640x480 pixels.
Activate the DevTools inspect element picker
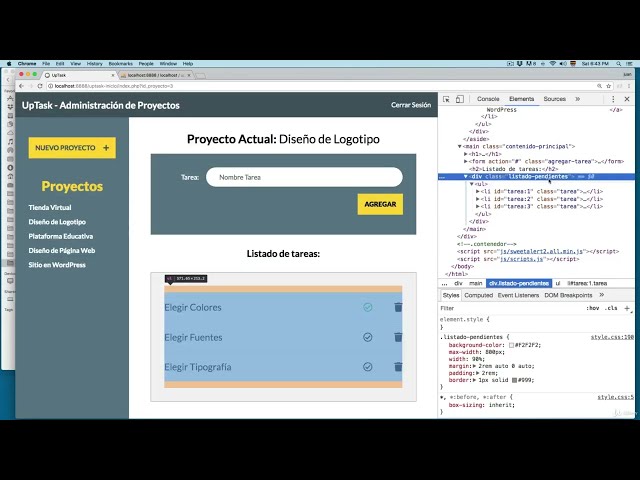(x=446, y=99)
